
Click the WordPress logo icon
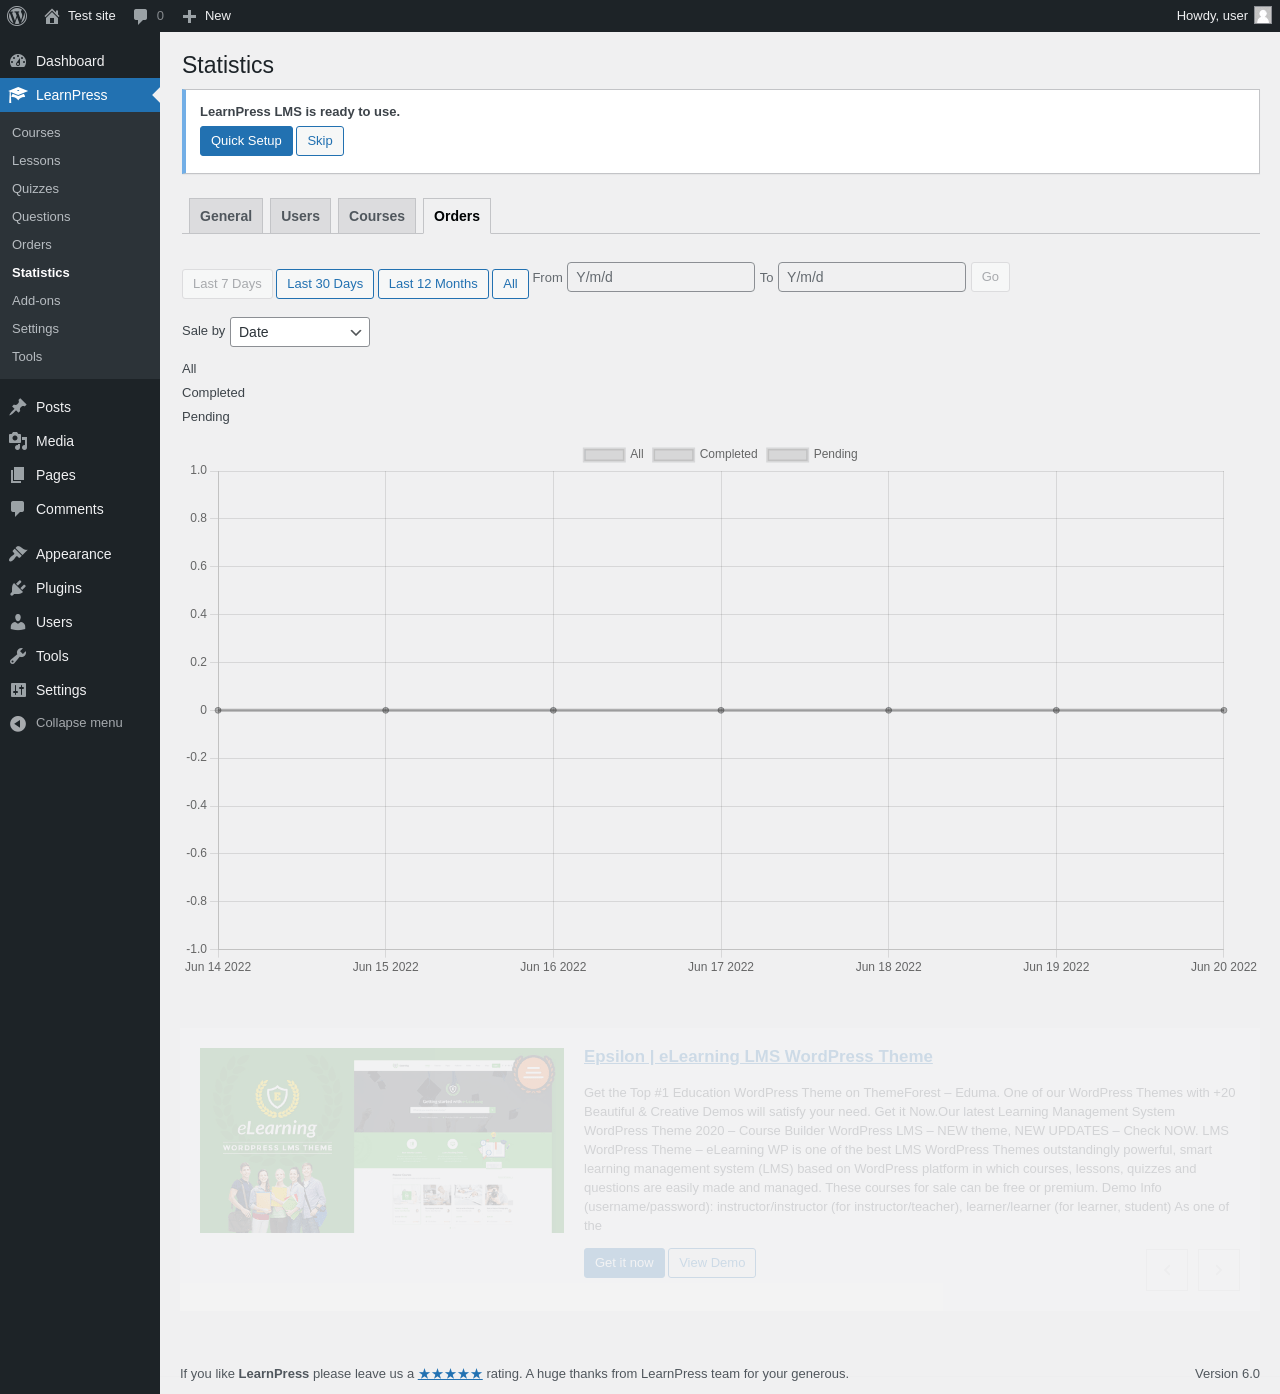tap(17, 16)
